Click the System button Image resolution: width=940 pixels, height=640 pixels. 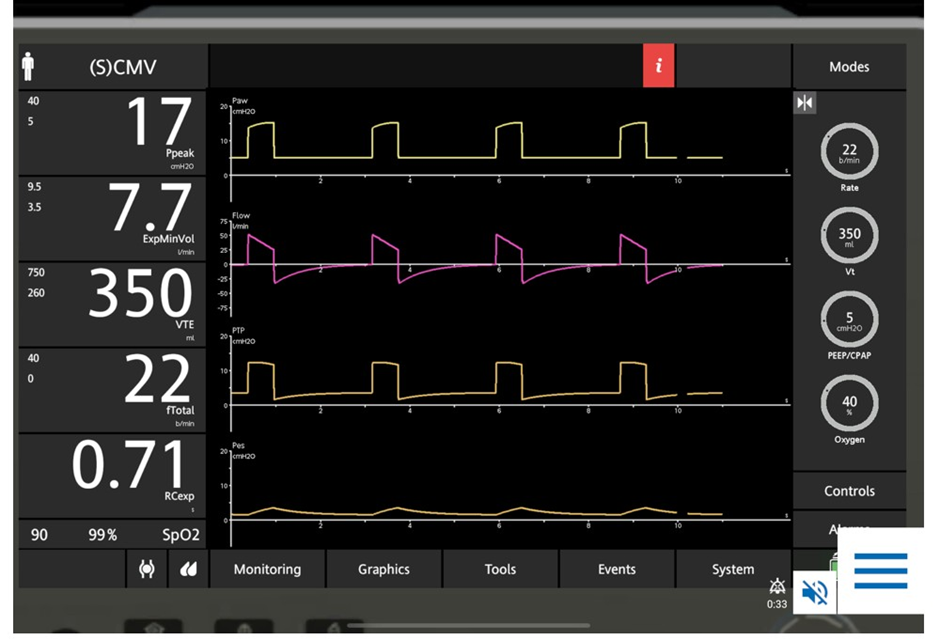733,569
